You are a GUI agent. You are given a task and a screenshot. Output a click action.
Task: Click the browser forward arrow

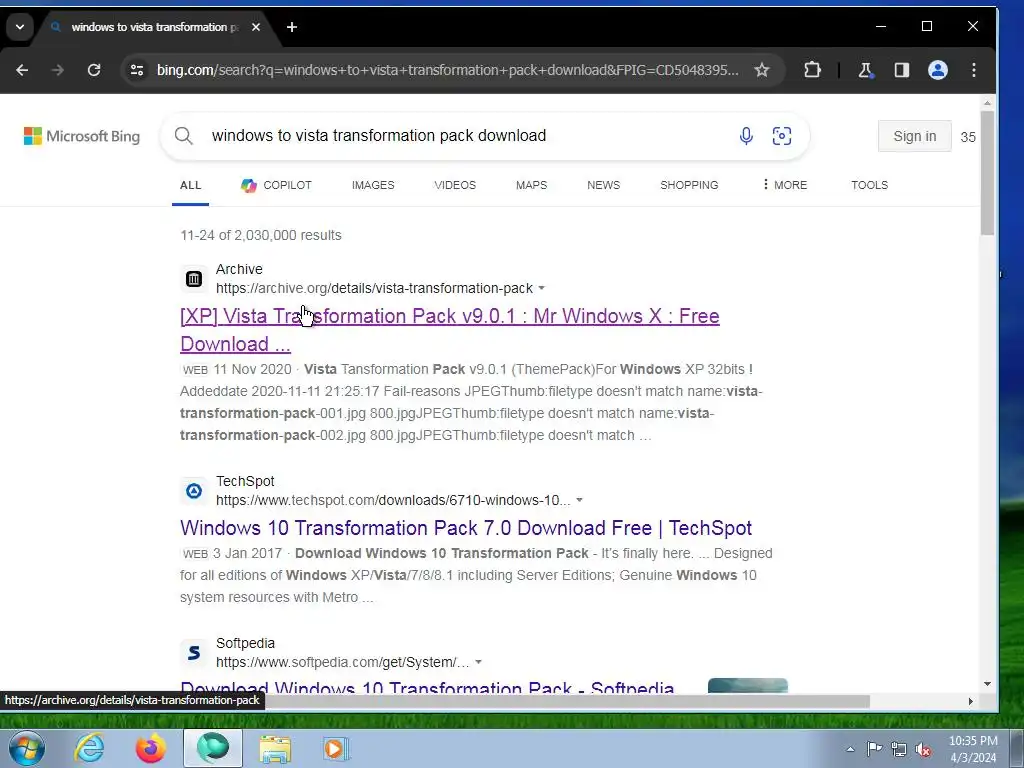click(x=57, y=70)
